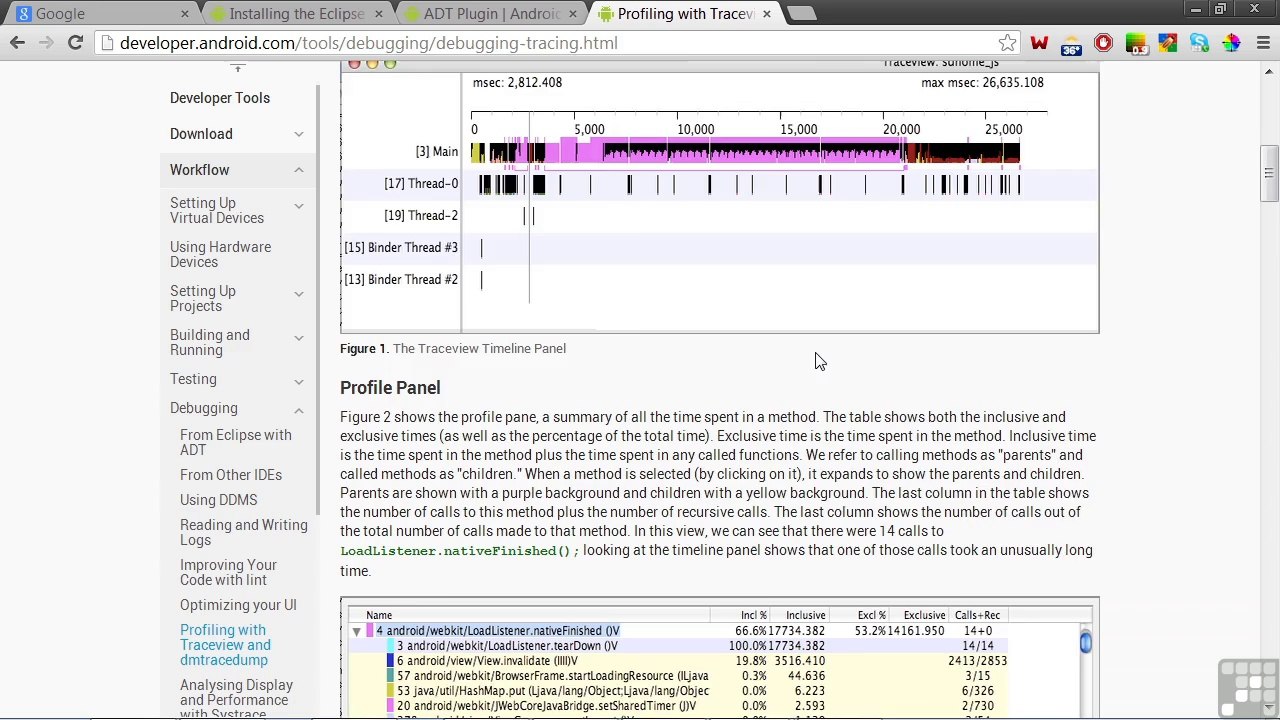Open Using Hardware Devices link
Screen dimensions: 1280x720
pos(220,254)
